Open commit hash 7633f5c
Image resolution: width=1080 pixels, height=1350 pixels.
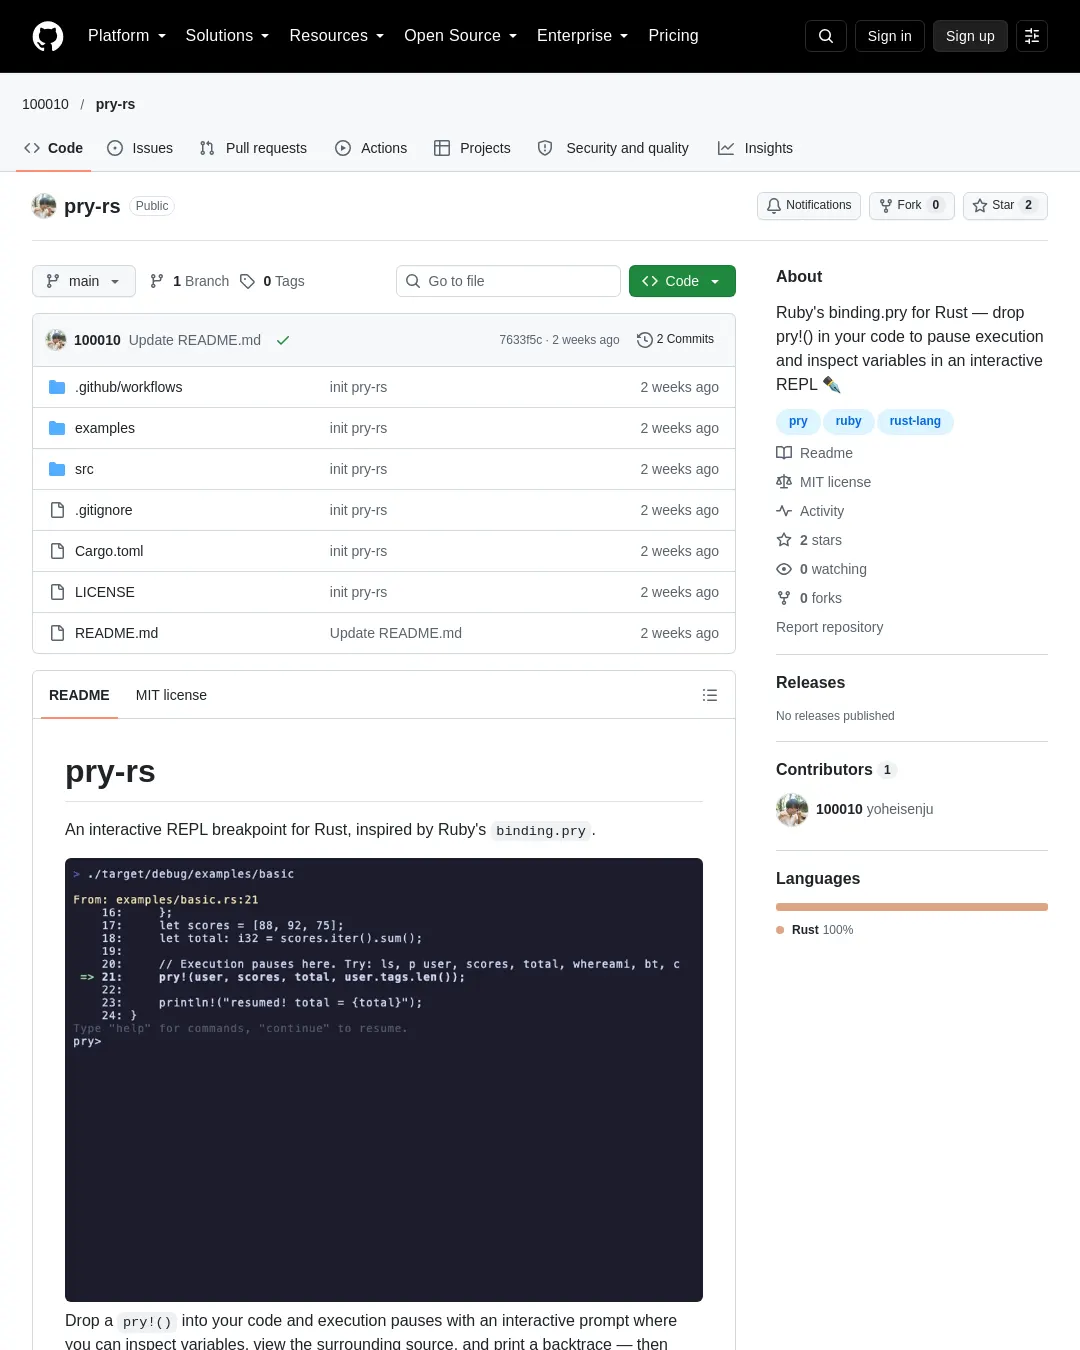(x=521, y=340)
